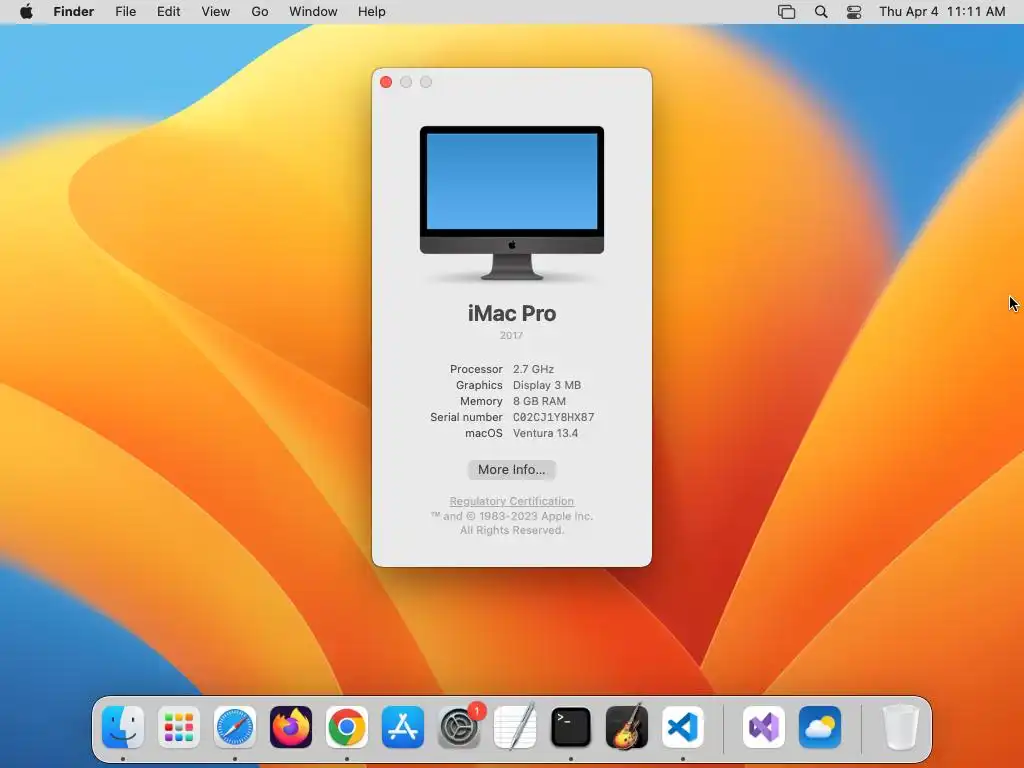Open Visual Studio Code from the Dock
1024x768 pixels.
[x=682, y=727]
